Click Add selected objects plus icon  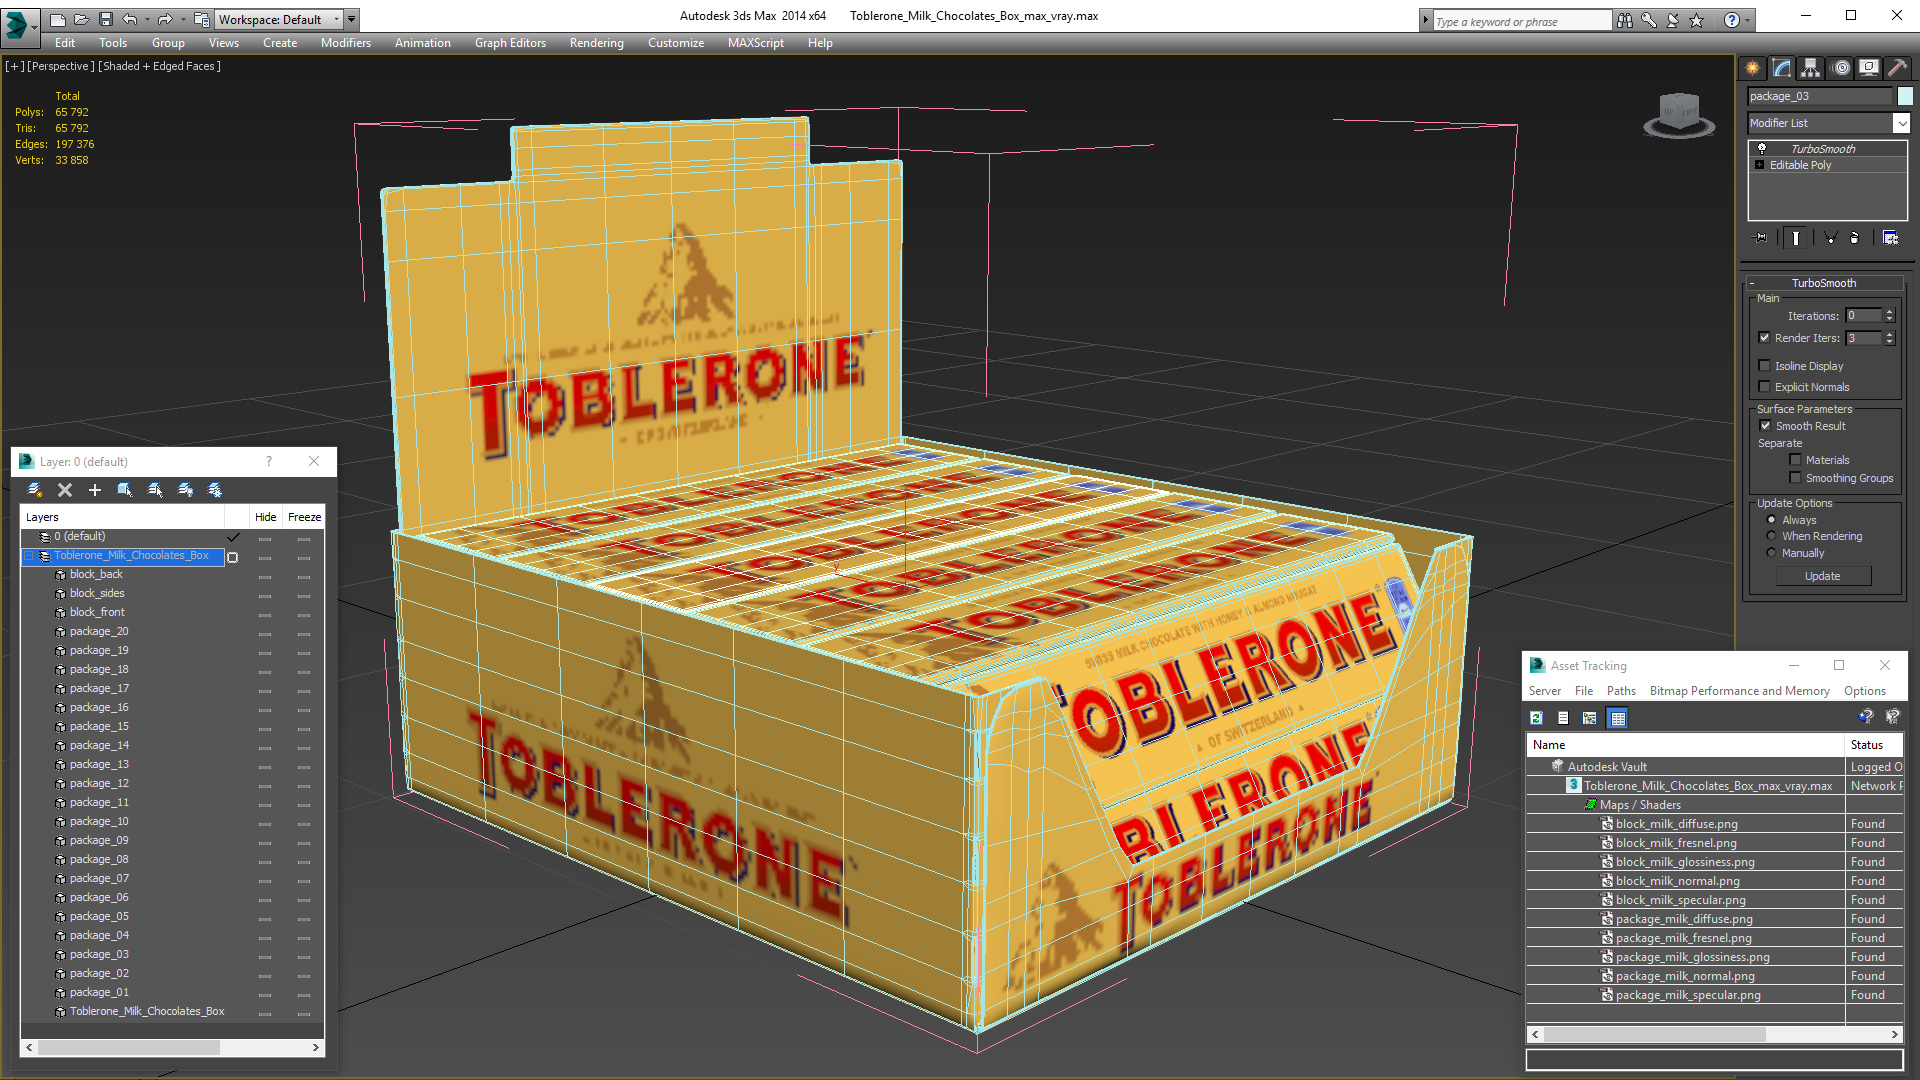[95, 490]
